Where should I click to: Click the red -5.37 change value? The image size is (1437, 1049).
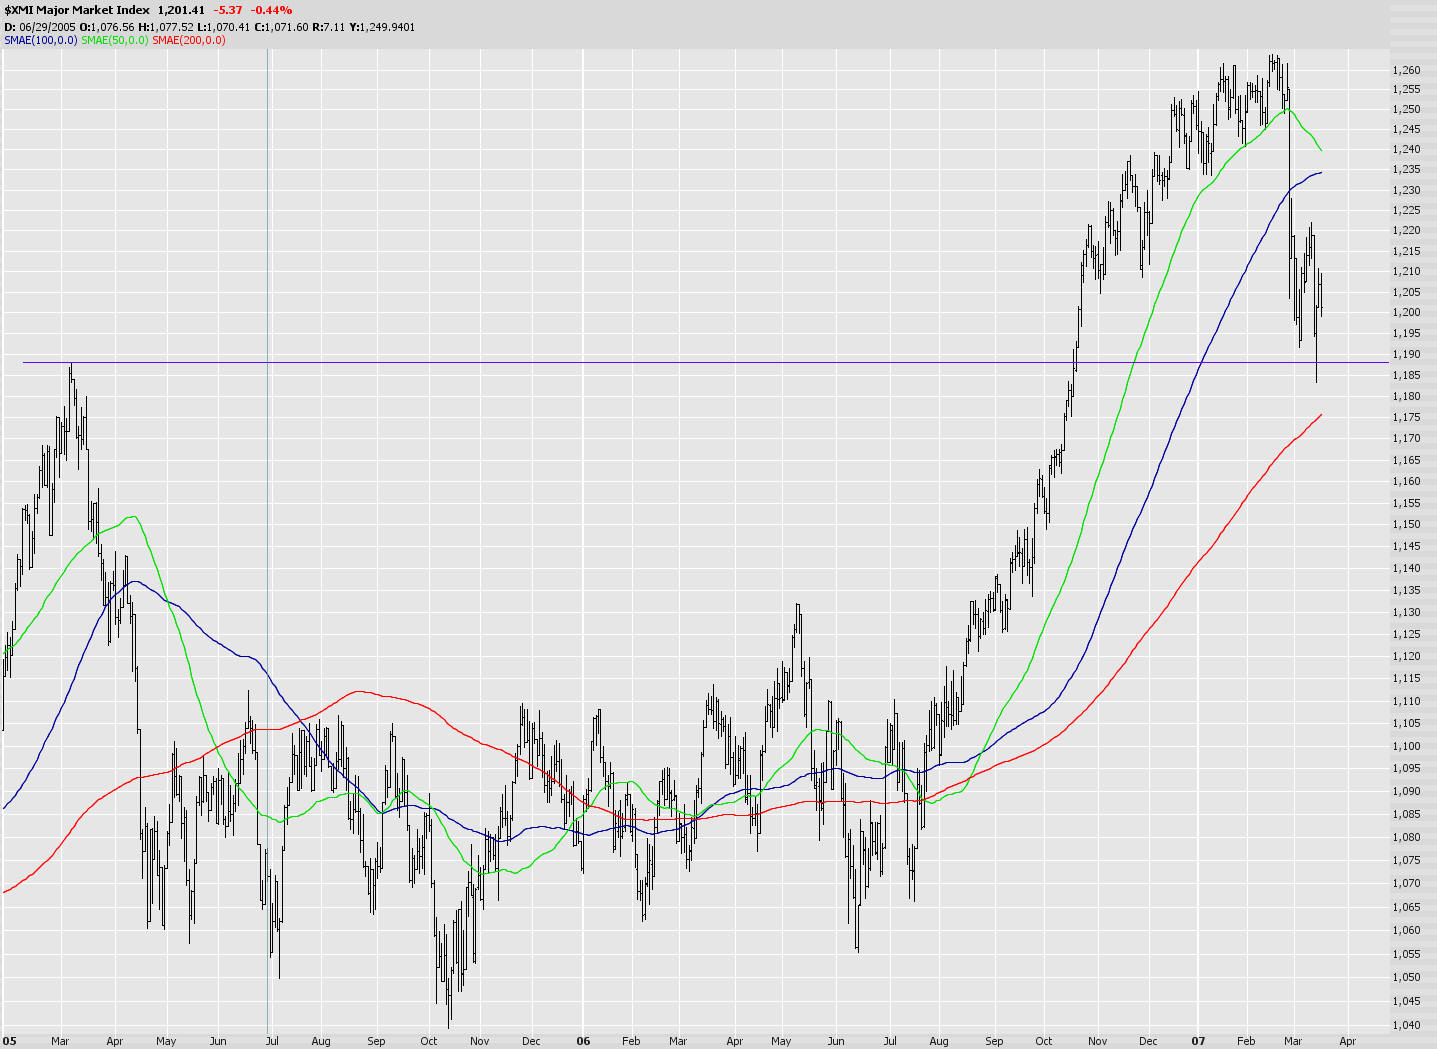click(228, 10)
